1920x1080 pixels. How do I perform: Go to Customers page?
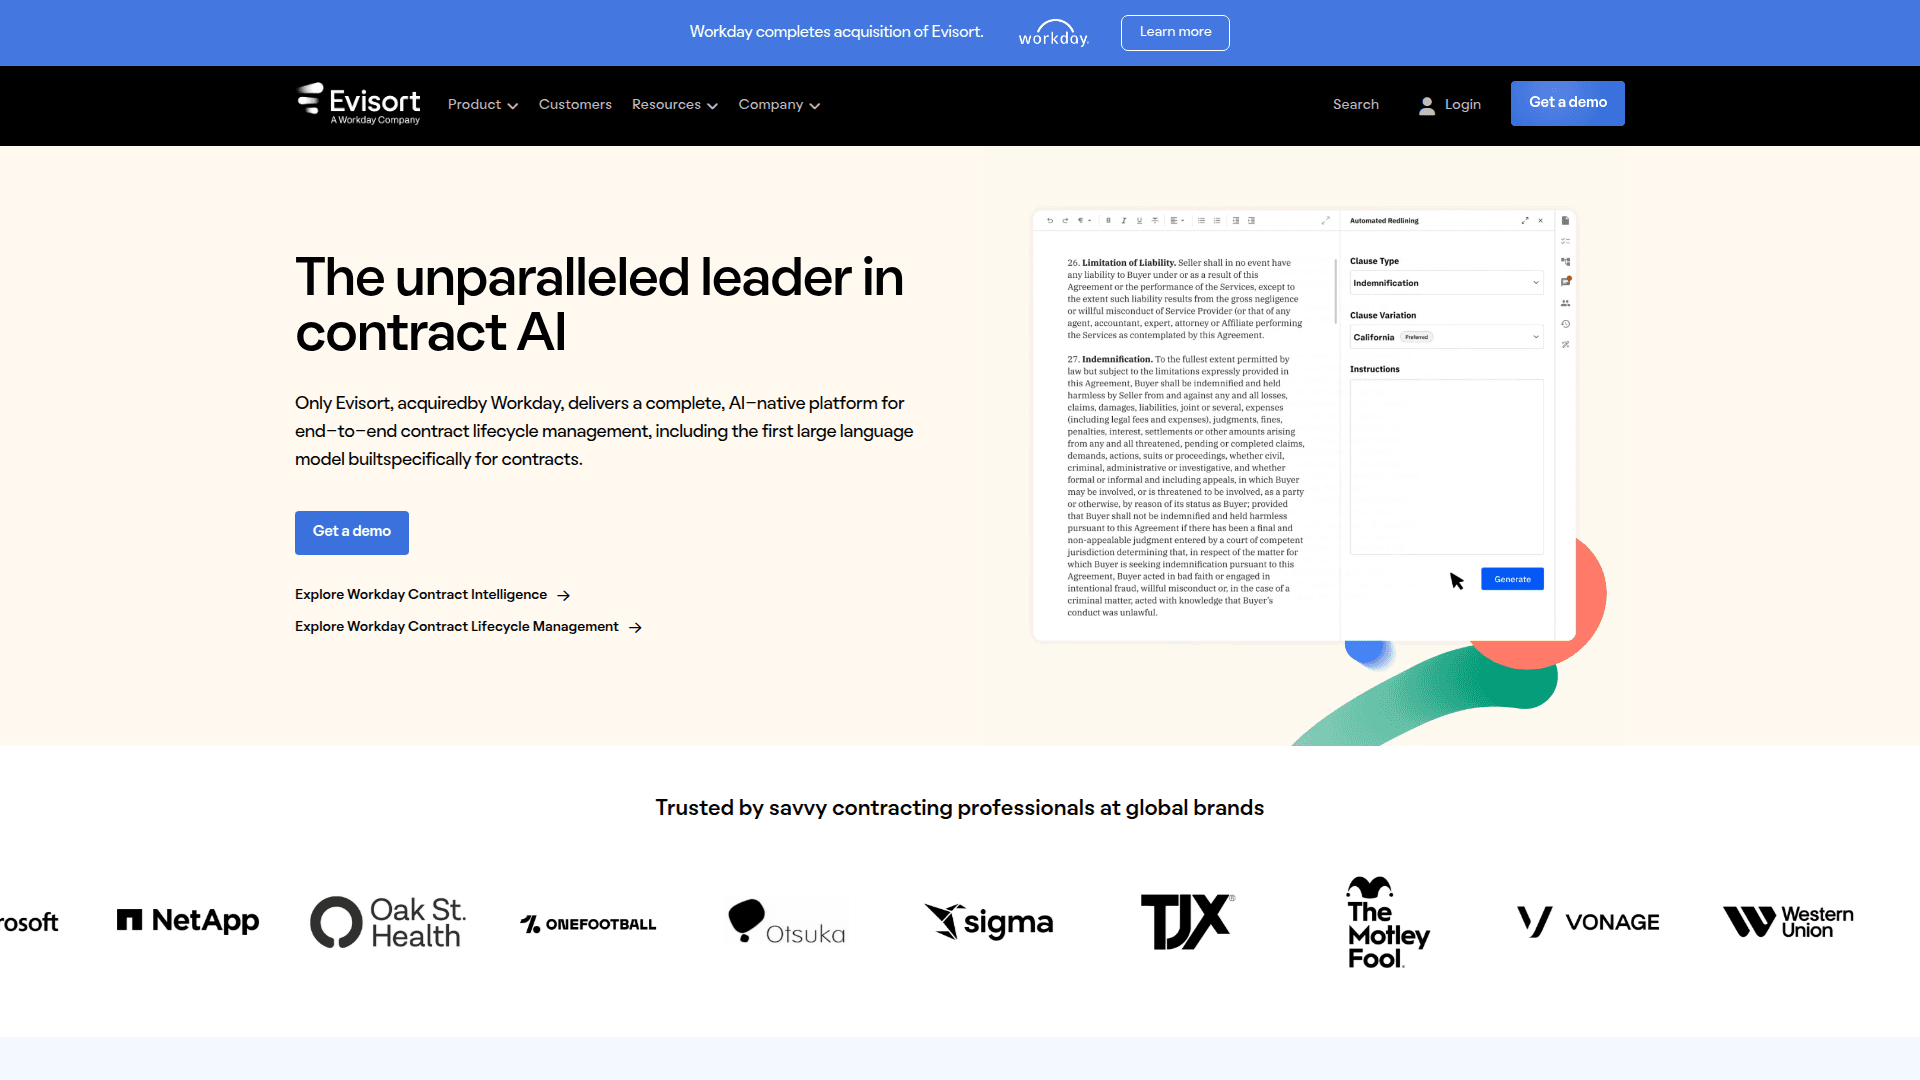[x=575, y=105]
